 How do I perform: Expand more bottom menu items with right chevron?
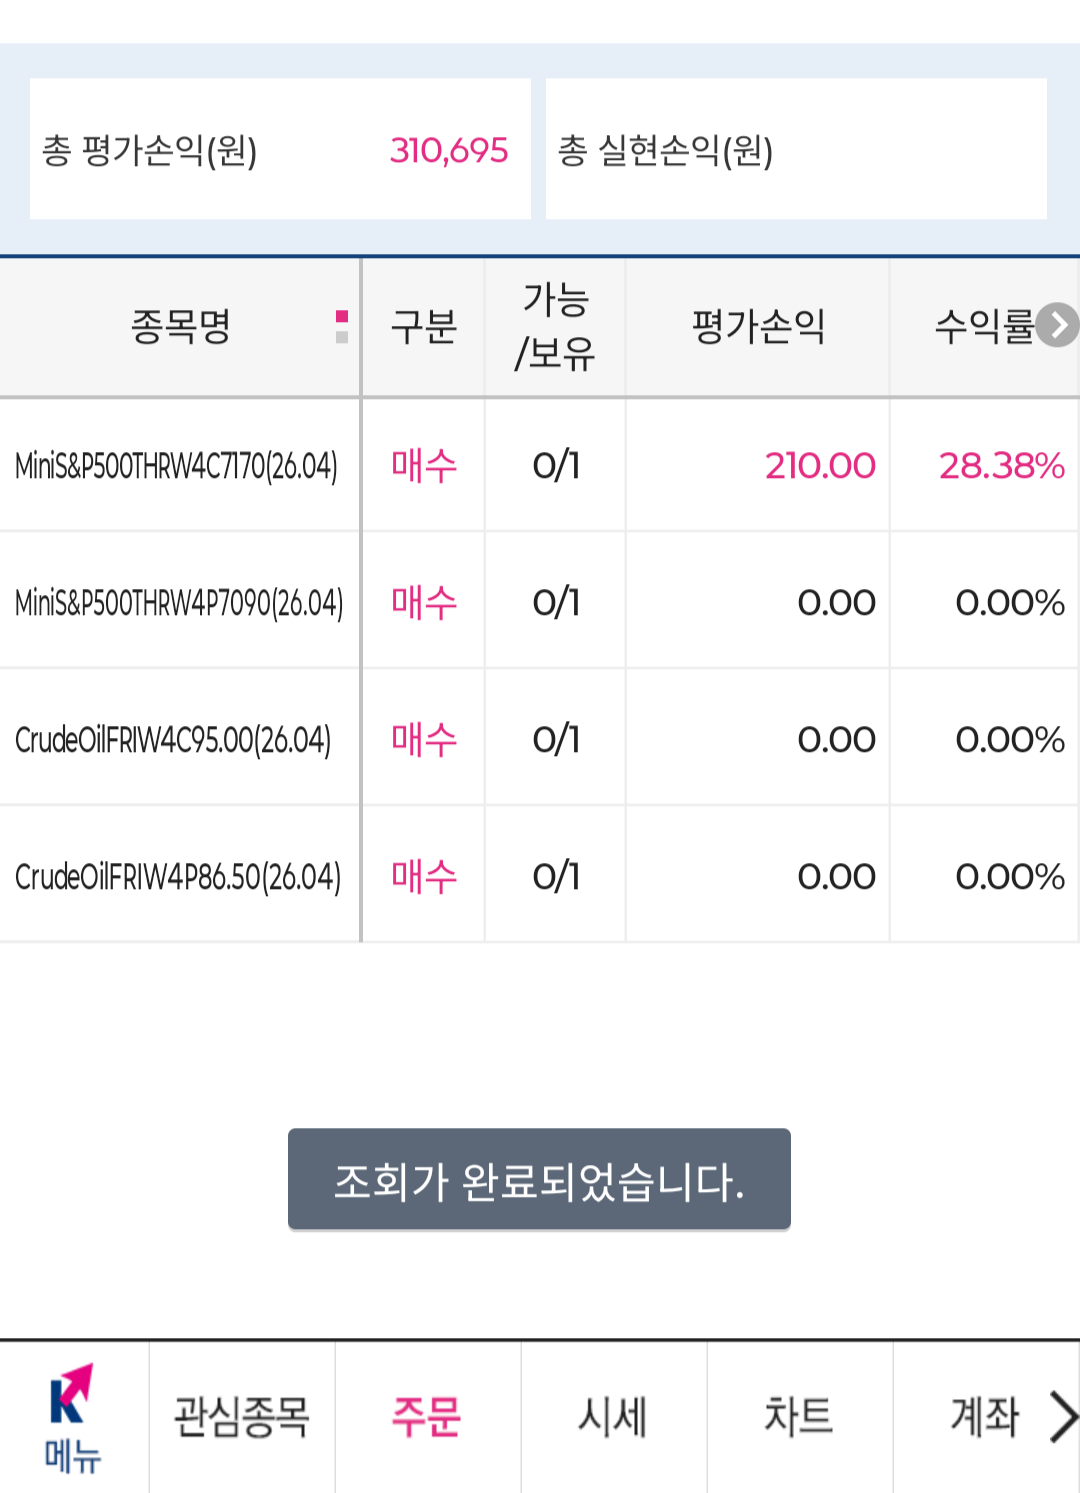(x=1064, y=1414)
